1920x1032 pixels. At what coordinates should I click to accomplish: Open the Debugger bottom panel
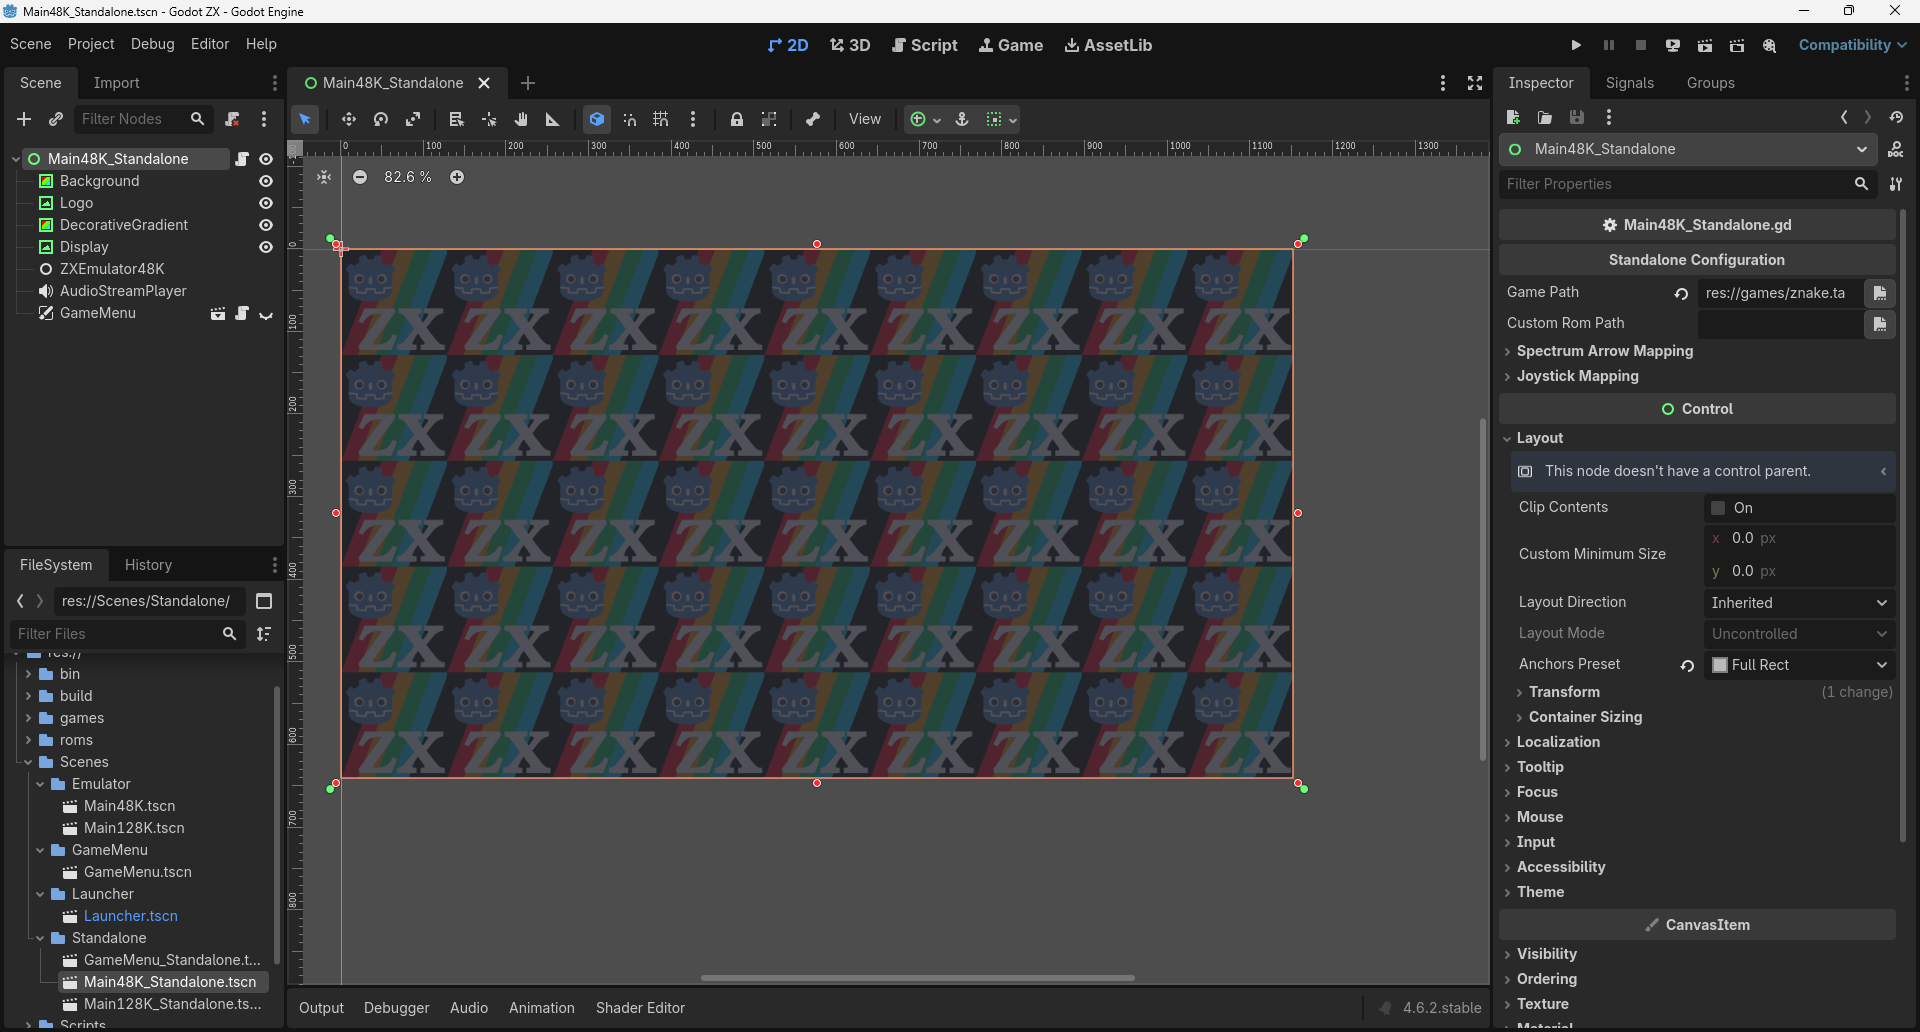[396, 1008]
